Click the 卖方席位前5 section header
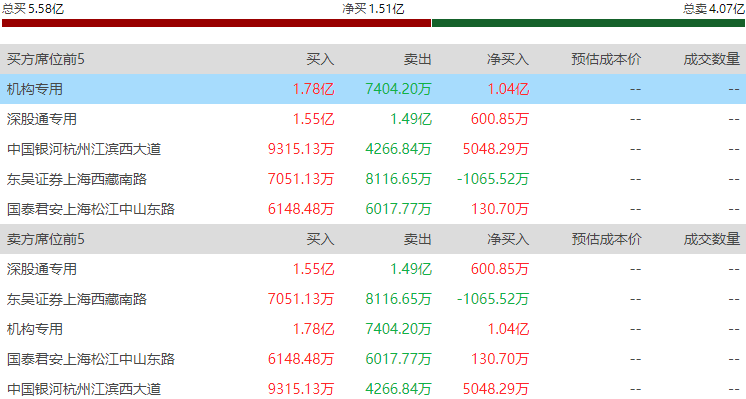Screen dimensions: 746x399 click(x=46, y=239)
